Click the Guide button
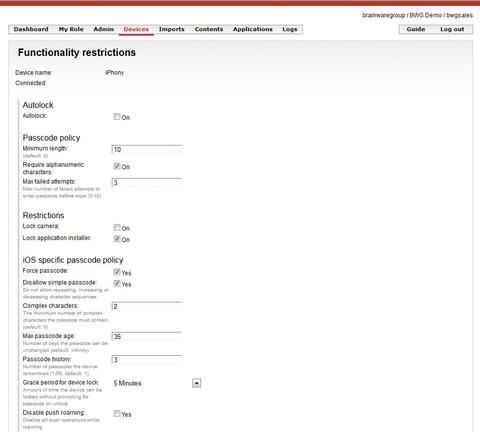Viewport: 480px width, 432px height. coord(416,29)
